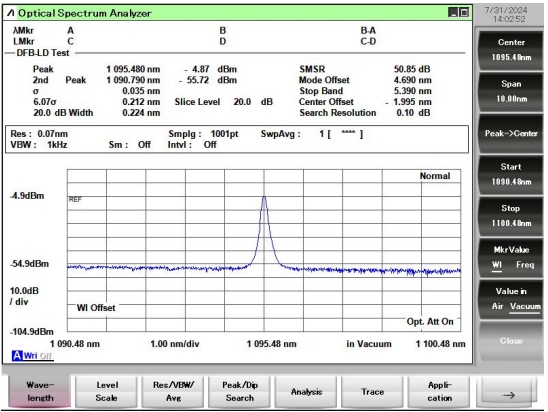The height and width of the screenshot is (412, 548).
Task: Adjust the Span 10.00nm softkey
Action: 511,91
